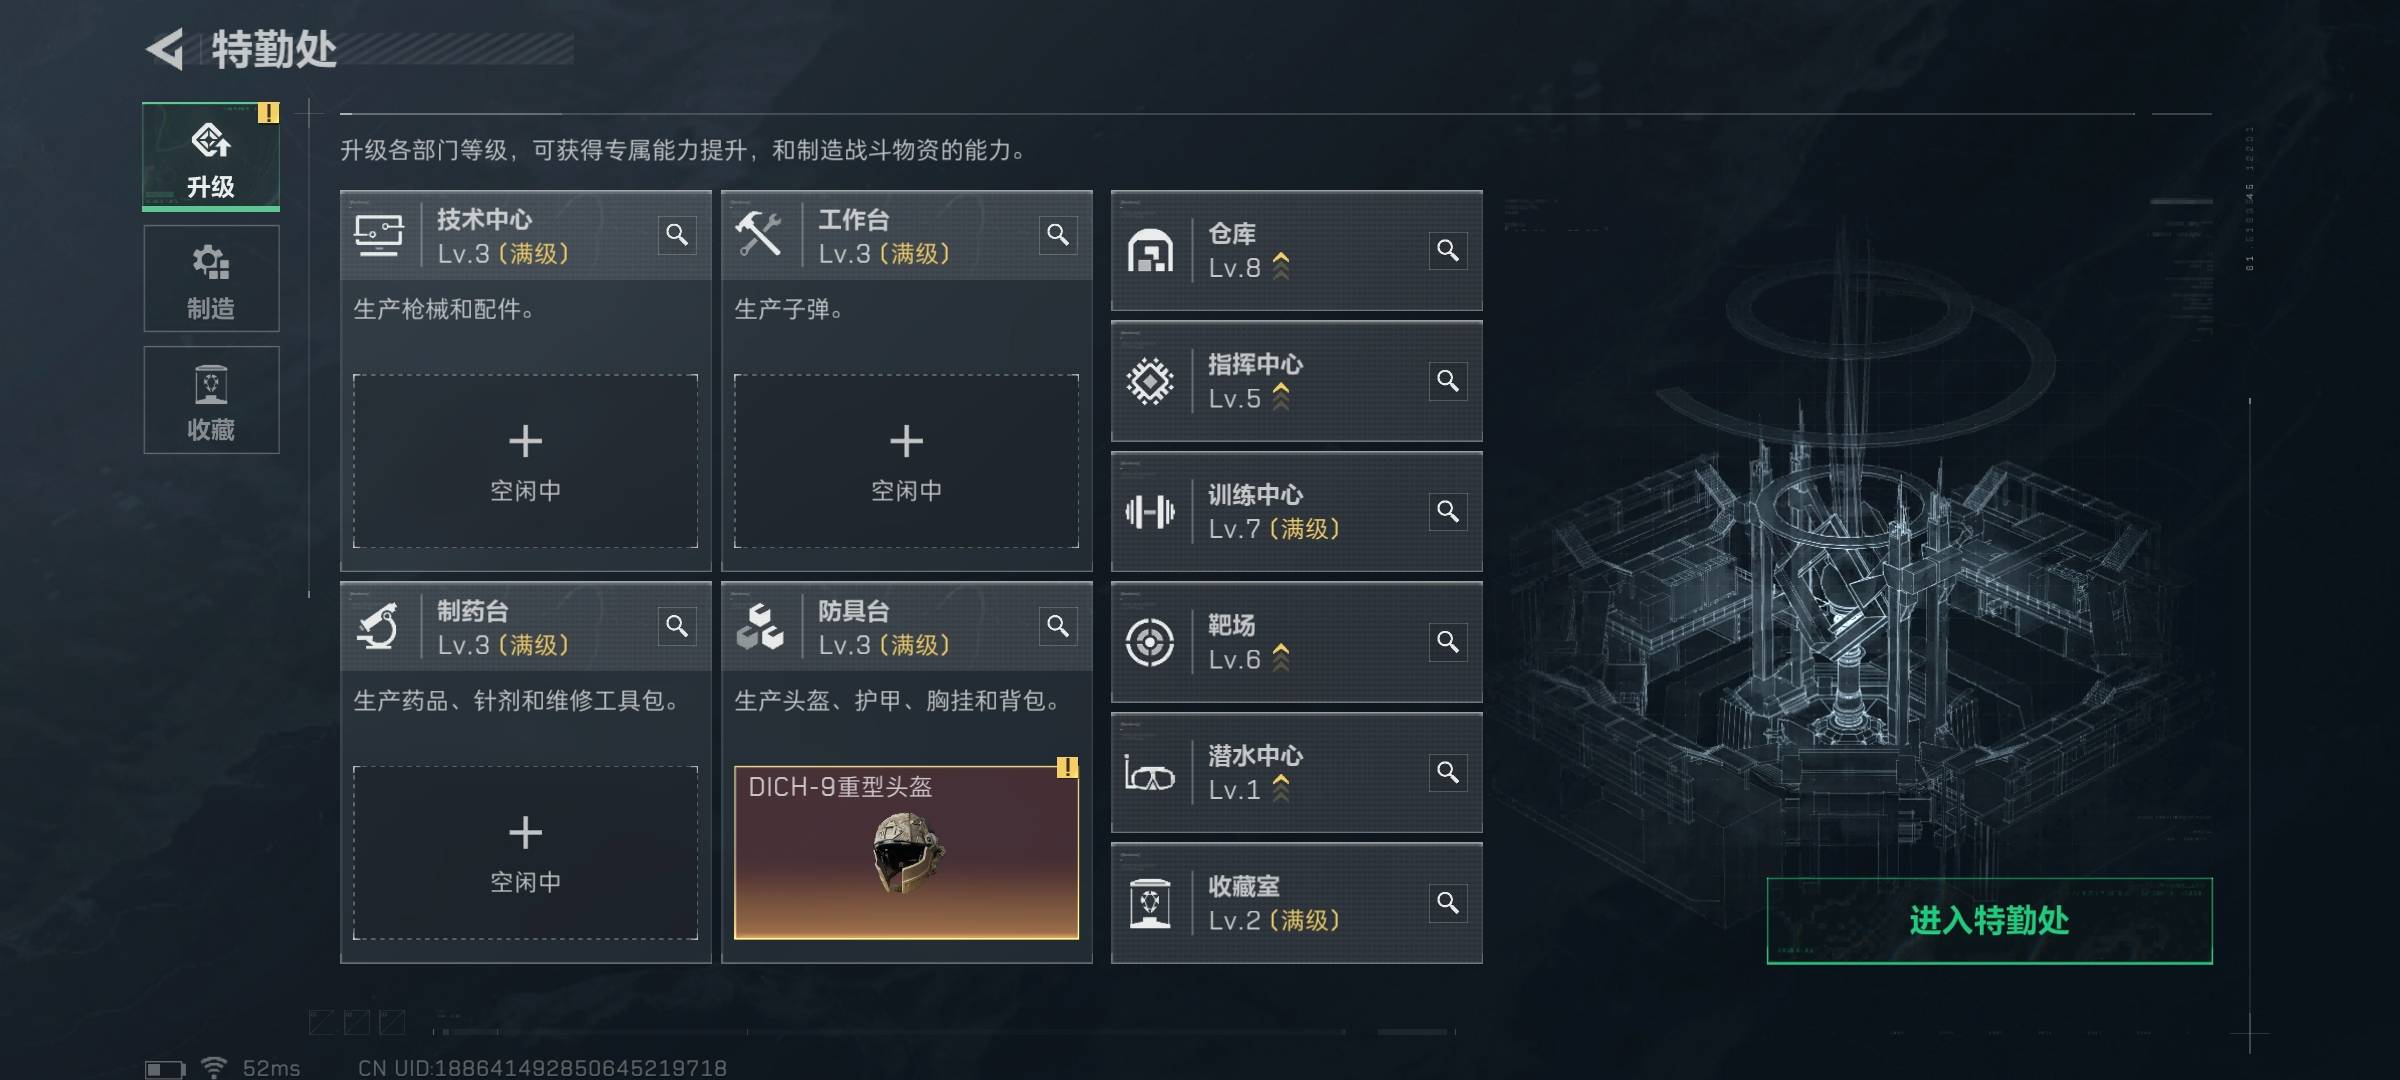Click the back arrow beside 特勤处

coord(167,49)
